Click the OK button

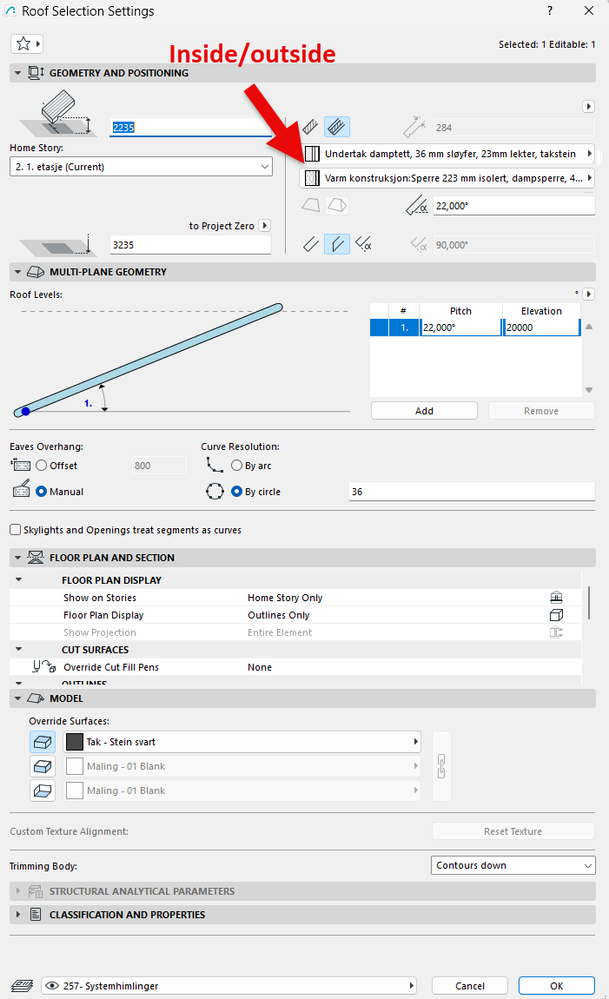pyautogui.click(x=557, y=986)
